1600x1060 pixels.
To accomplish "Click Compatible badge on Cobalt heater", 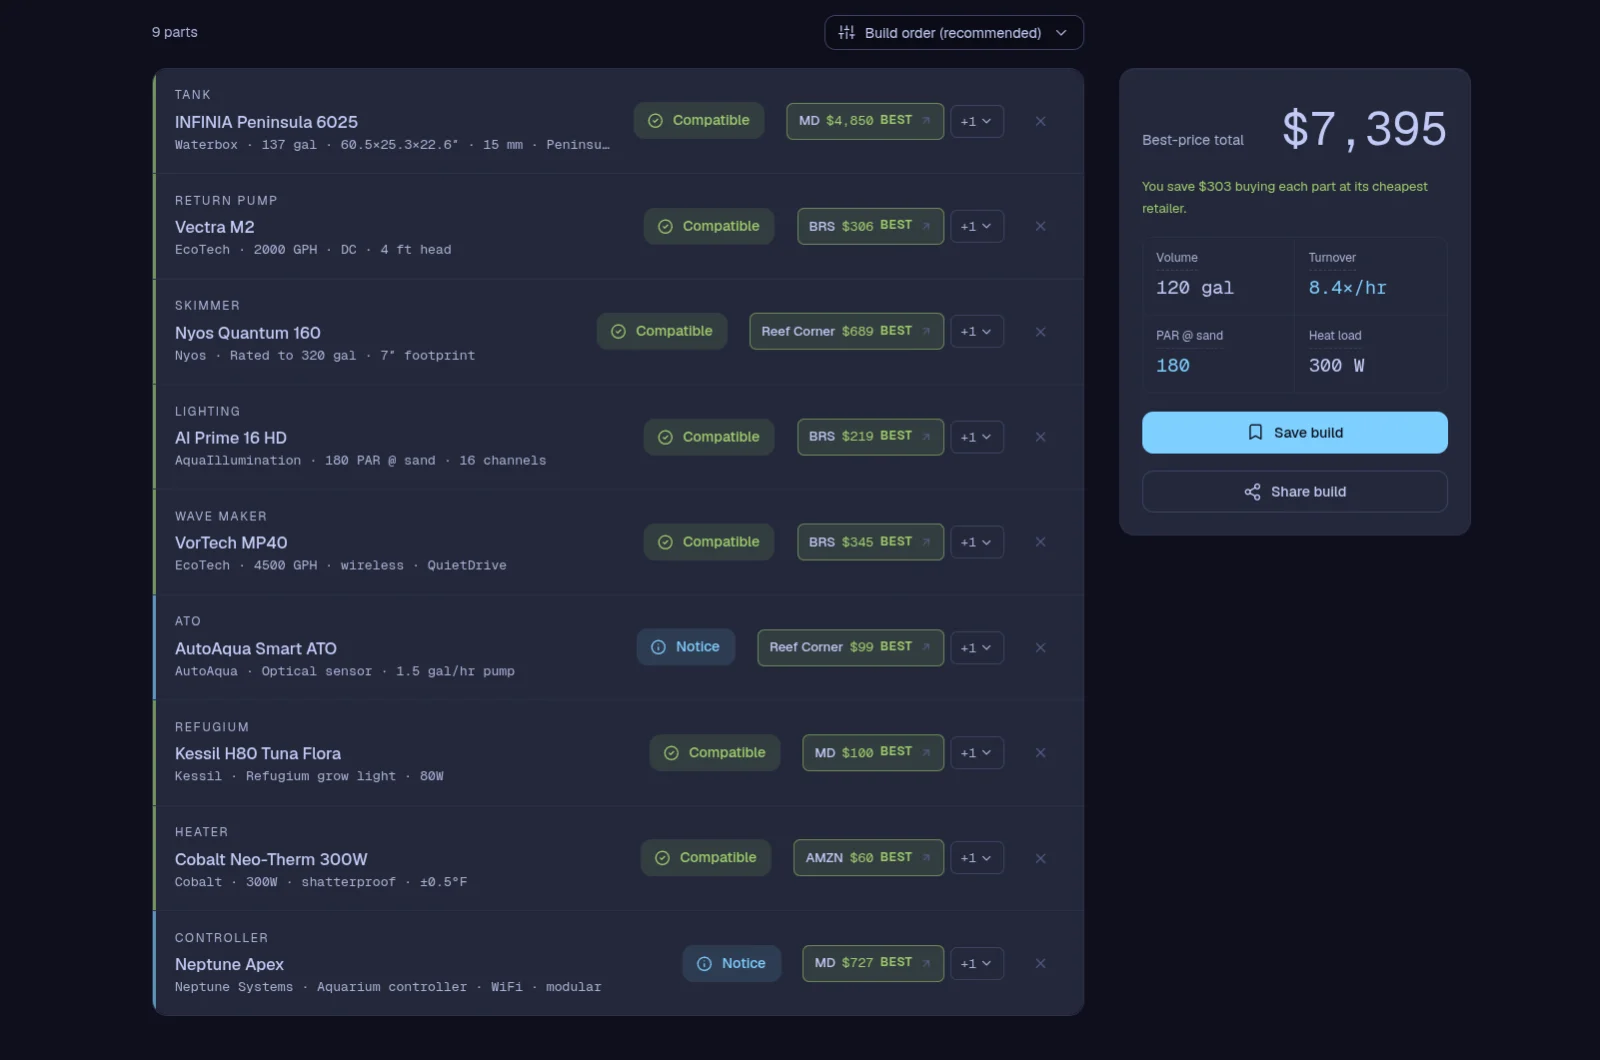I will 706,858.
